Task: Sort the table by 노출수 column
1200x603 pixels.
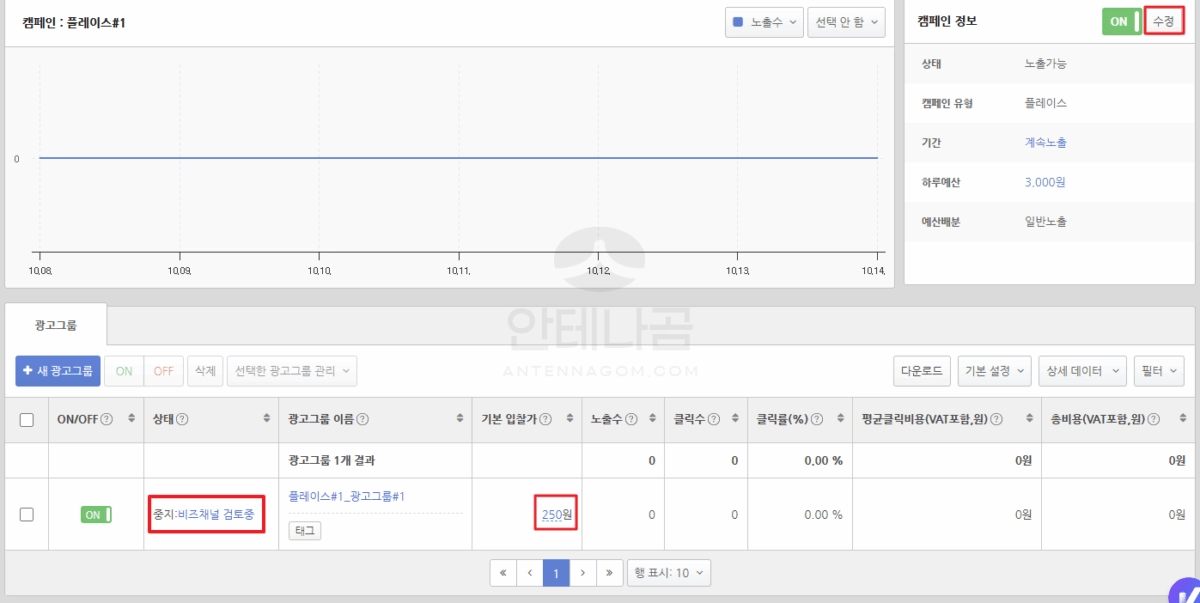Action: [x=651, y=420]
